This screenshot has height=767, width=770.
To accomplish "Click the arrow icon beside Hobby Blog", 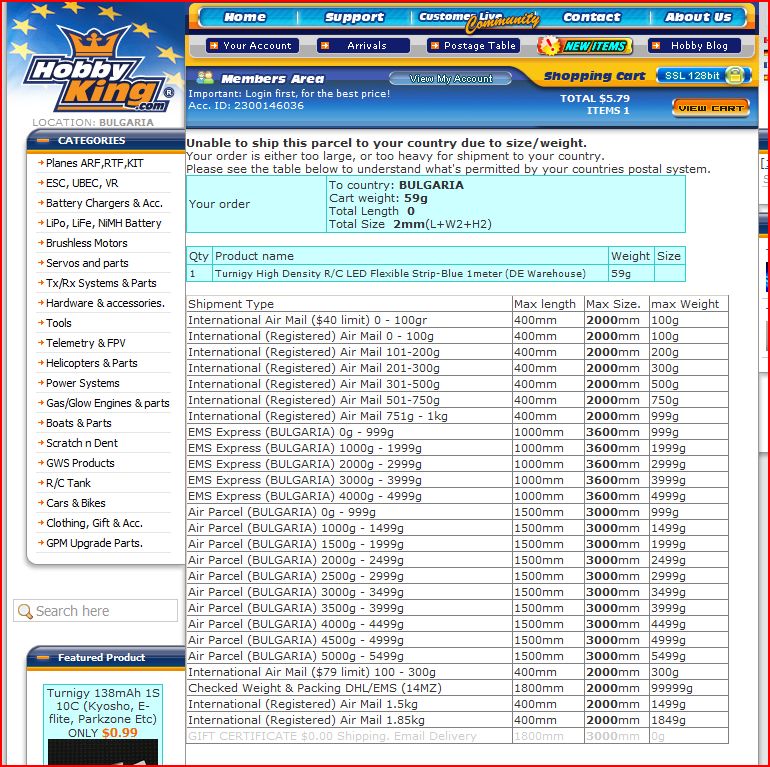I will point(658,46).
